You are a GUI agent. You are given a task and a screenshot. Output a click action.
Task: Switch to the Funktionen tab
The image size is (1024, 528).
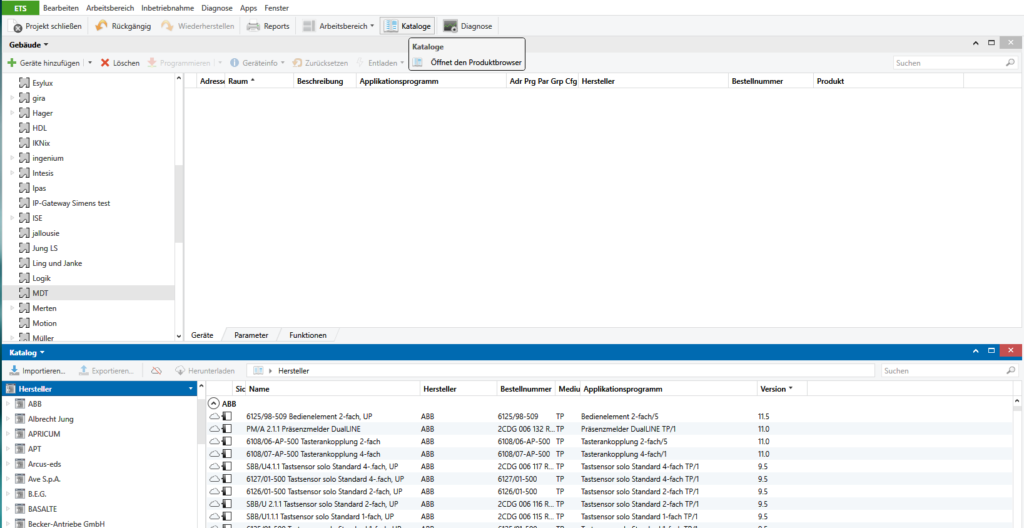pyautogui.click(x=307, y=335)
